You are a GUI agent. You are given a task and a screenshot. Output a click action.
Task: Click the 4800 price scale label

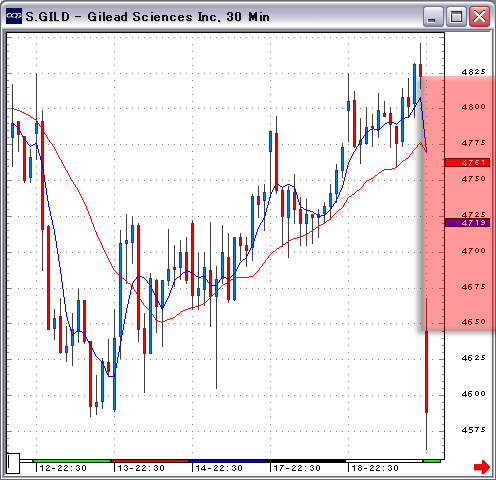pos(473,107)
